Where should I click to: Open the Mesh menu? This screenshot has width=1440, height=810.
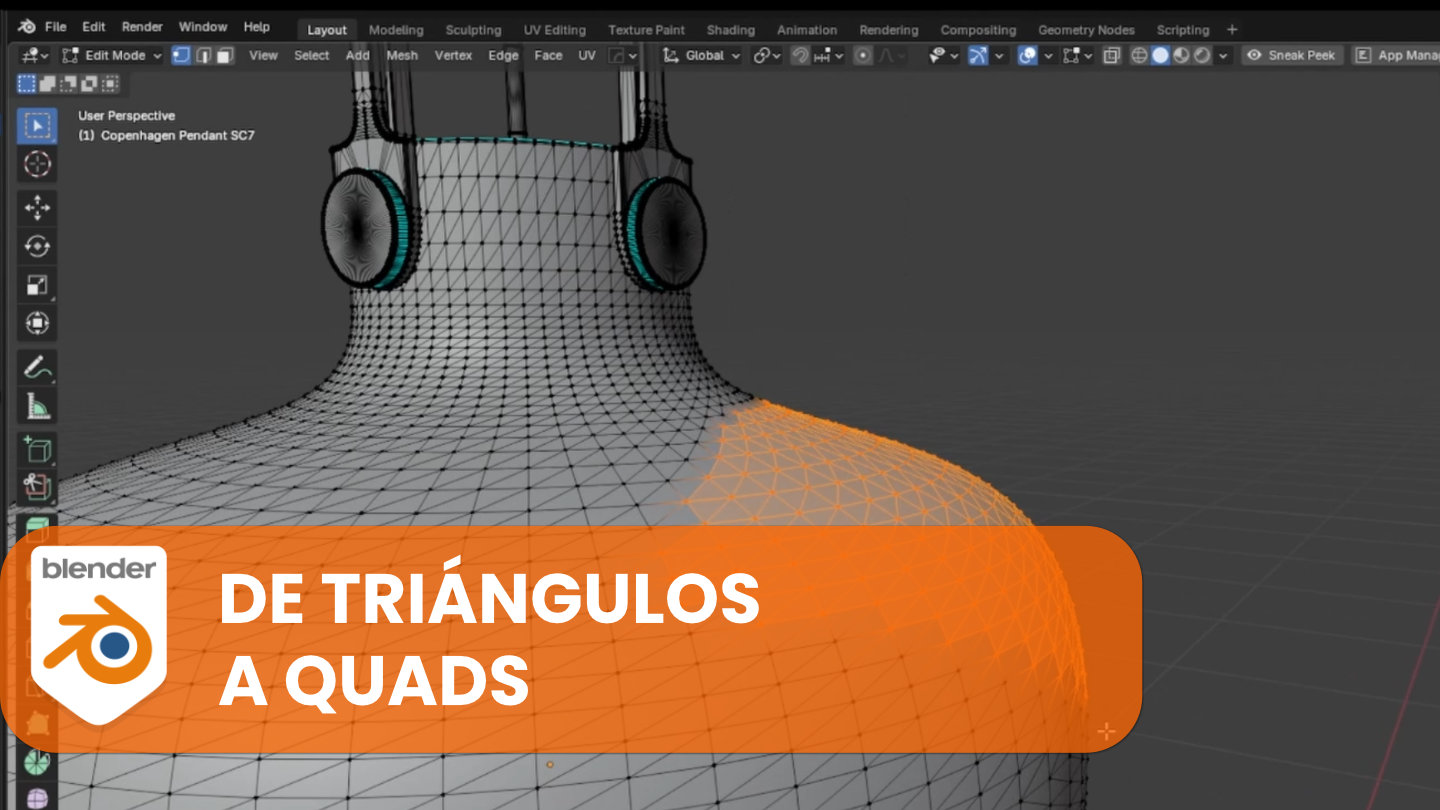click(402, 56)
